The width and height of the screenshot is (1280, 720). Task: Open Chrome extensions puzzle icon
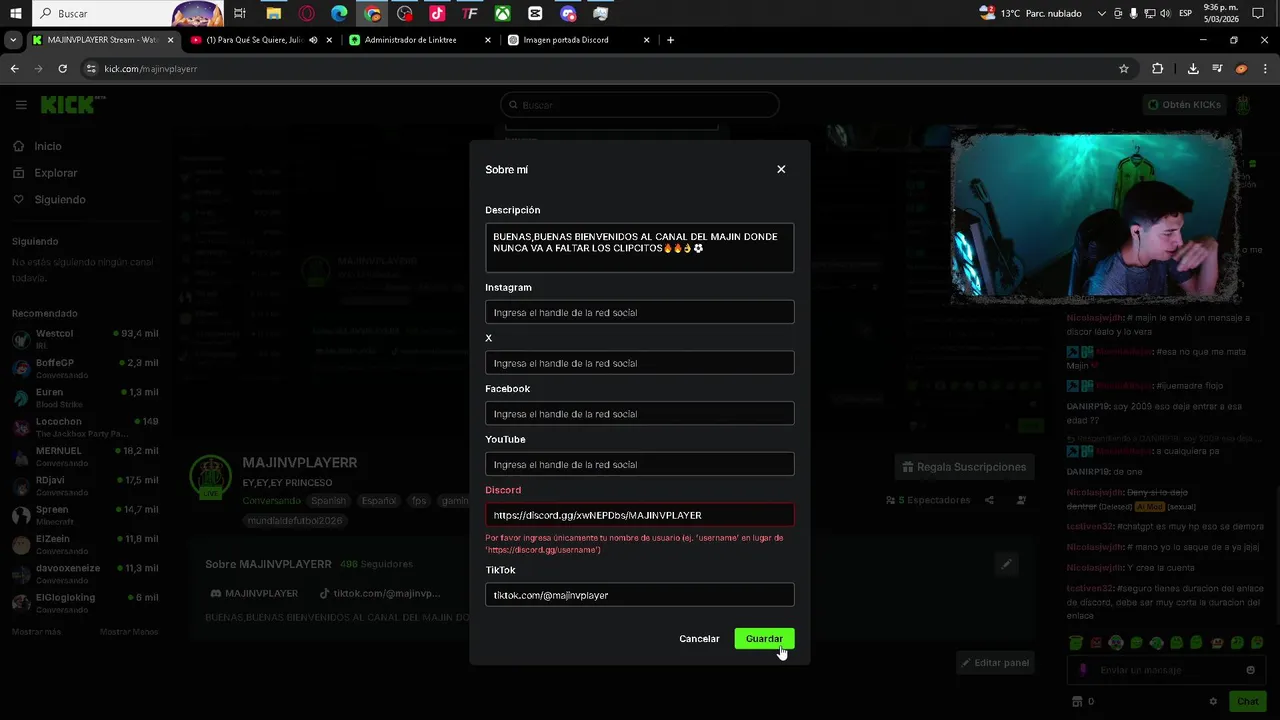click(1157, 69)
